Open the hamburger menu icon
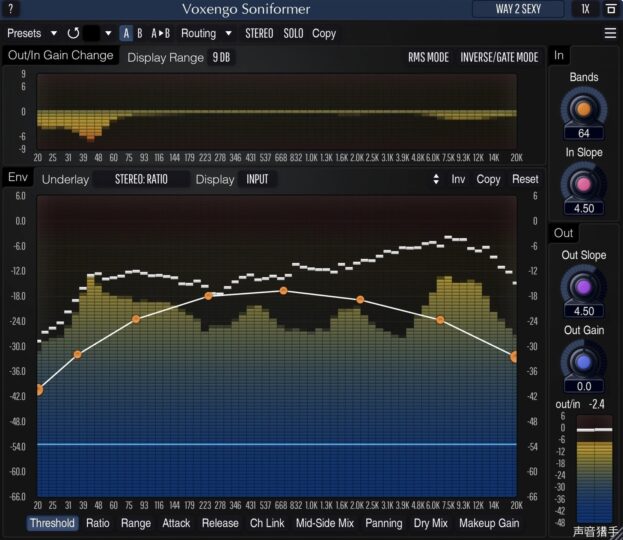The height and width of the screenshot is (540, 623). point(610,33)
